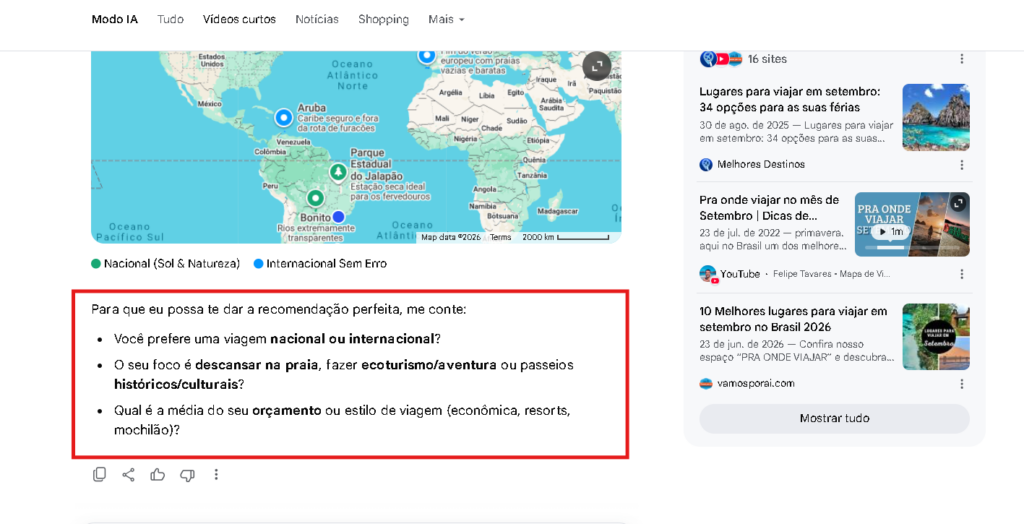The height and width of the screenshot is (524, 1024).
Task: Open the map Terms link
Action: click(x=500, y=237)
